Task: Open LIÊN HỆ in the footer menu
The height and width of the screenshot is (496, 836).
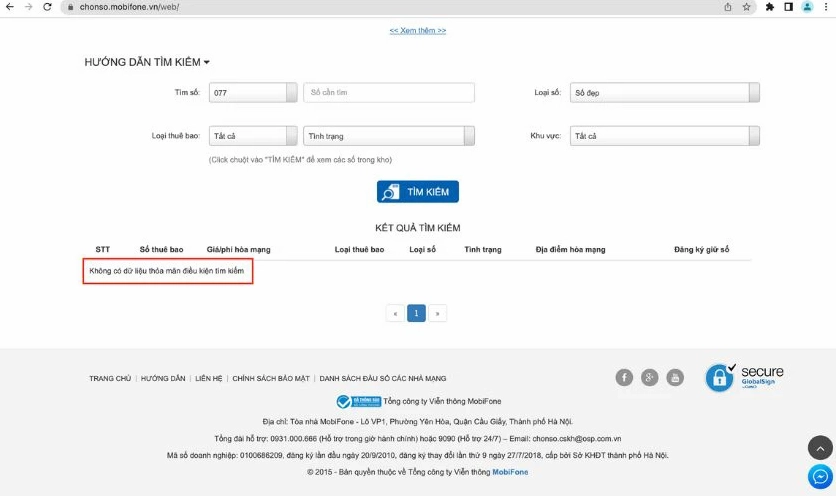Action: pos(208,378)
